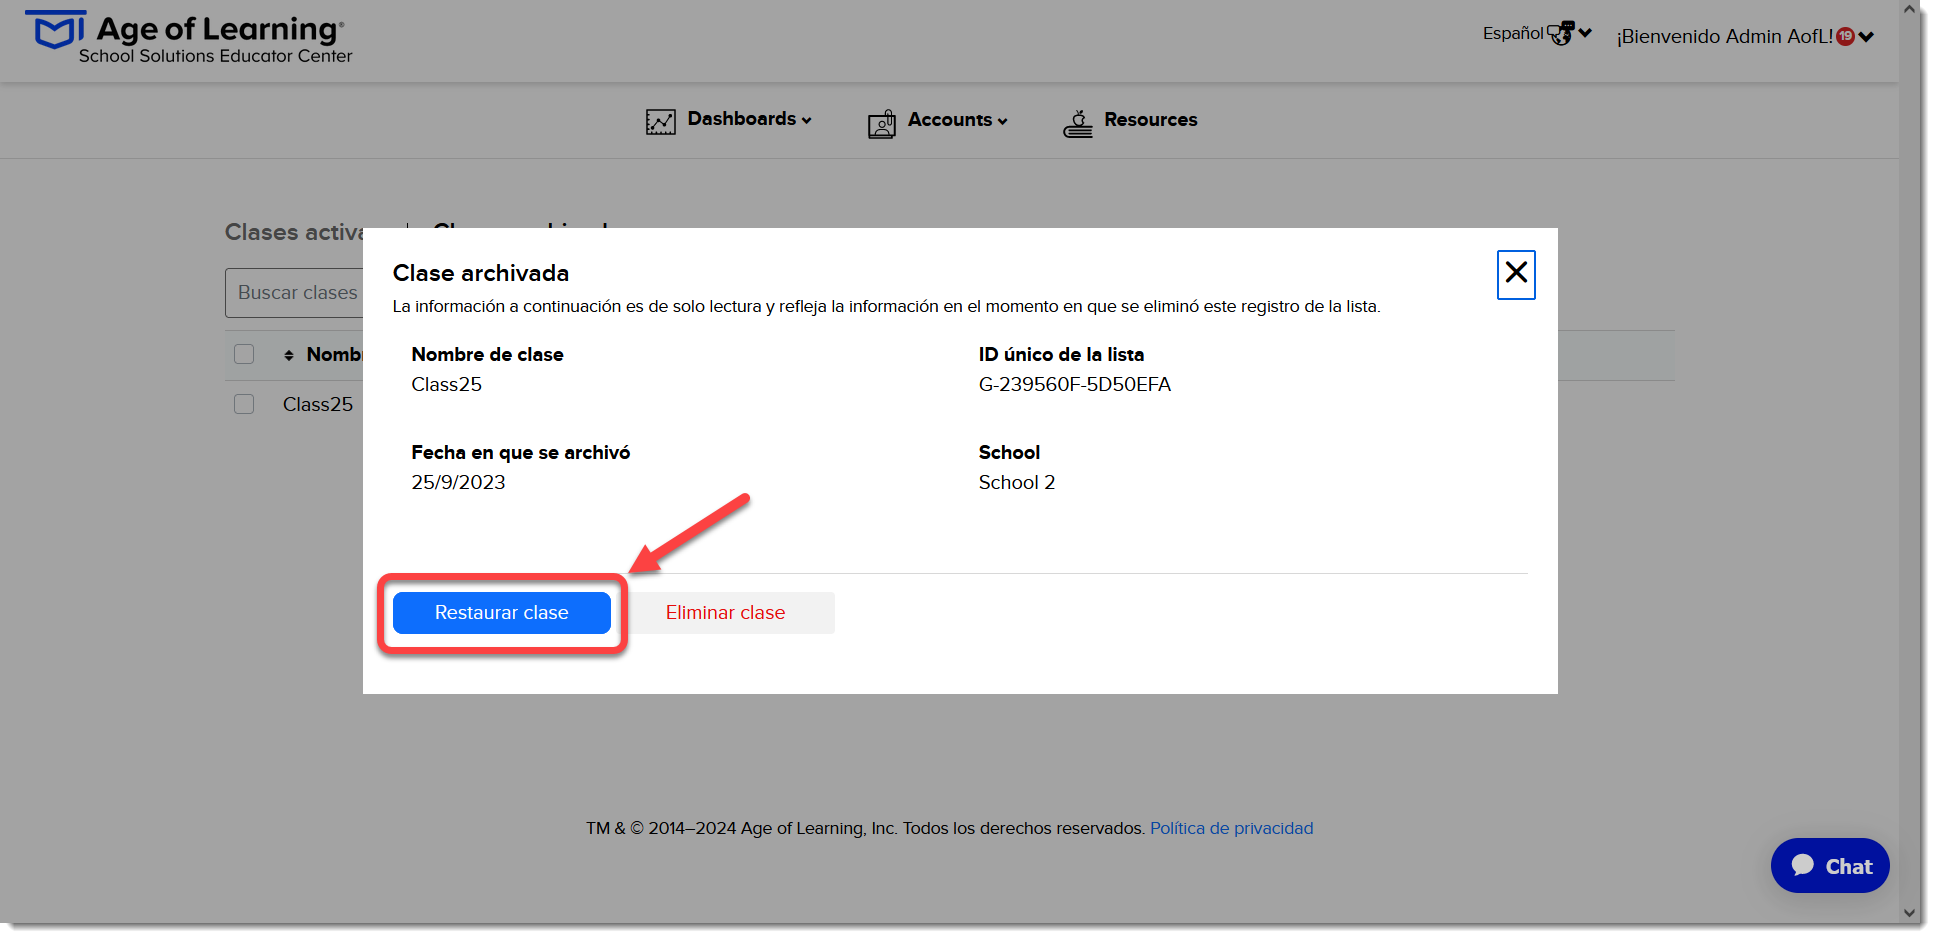1935x938 pixels.
Task: Open the Resources menu item
Action: [1150, 120]
